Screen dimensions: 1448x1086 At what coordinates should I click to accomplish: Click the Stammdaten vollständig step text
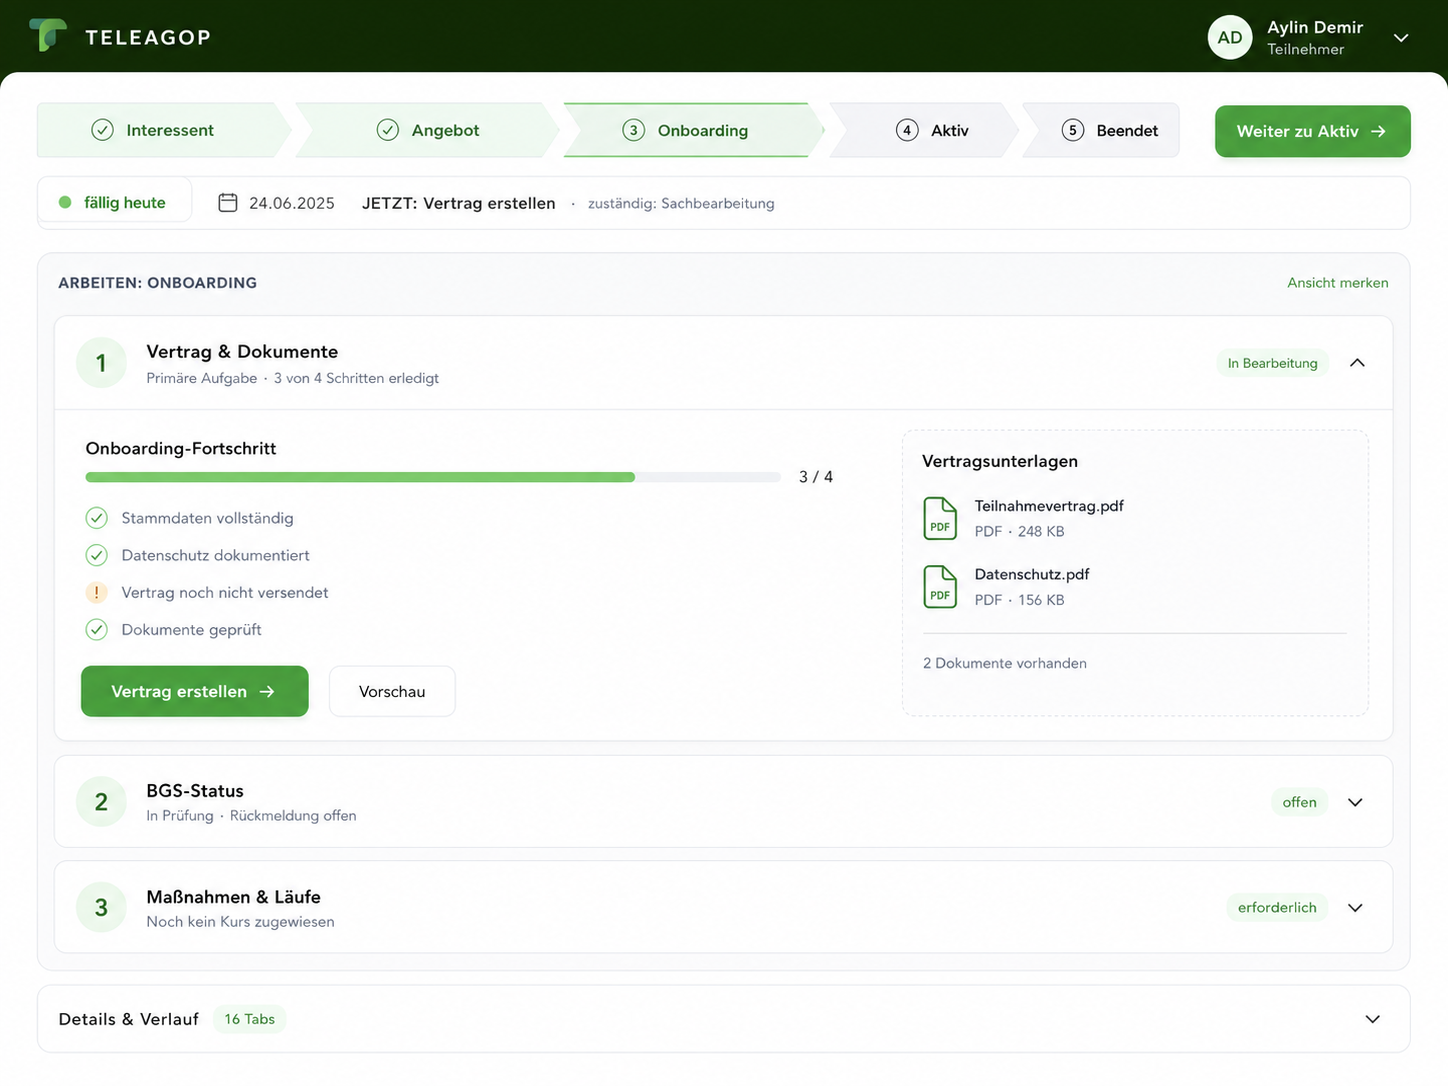click(x=208, y=518)
